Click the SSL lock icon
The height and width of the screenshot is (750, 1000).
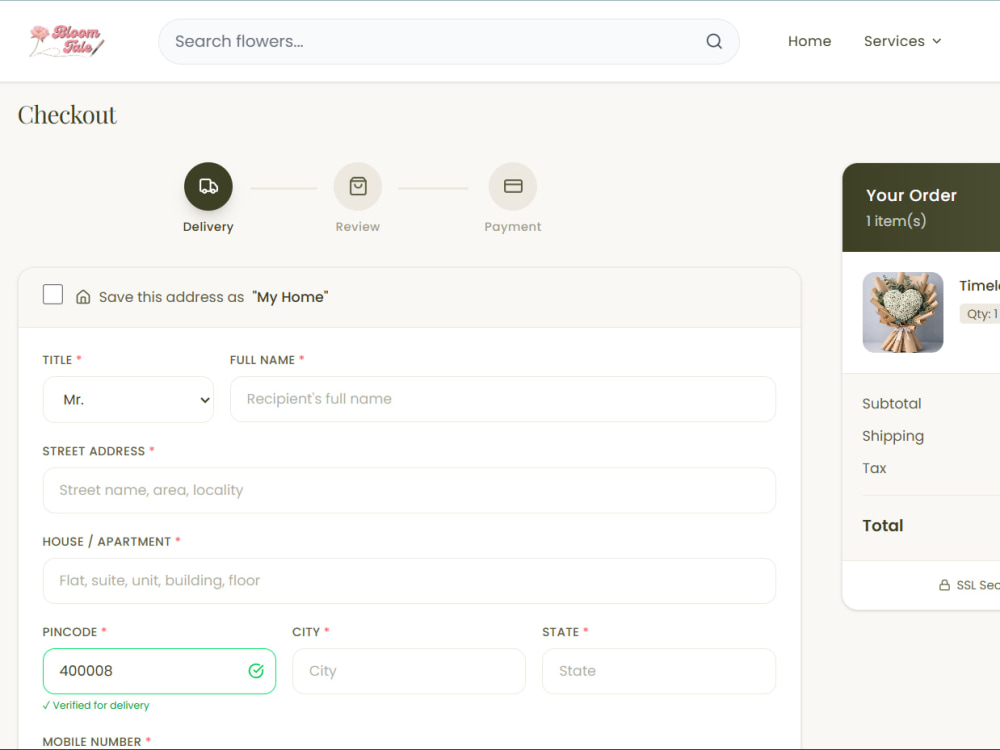click(x=945, y=585)
